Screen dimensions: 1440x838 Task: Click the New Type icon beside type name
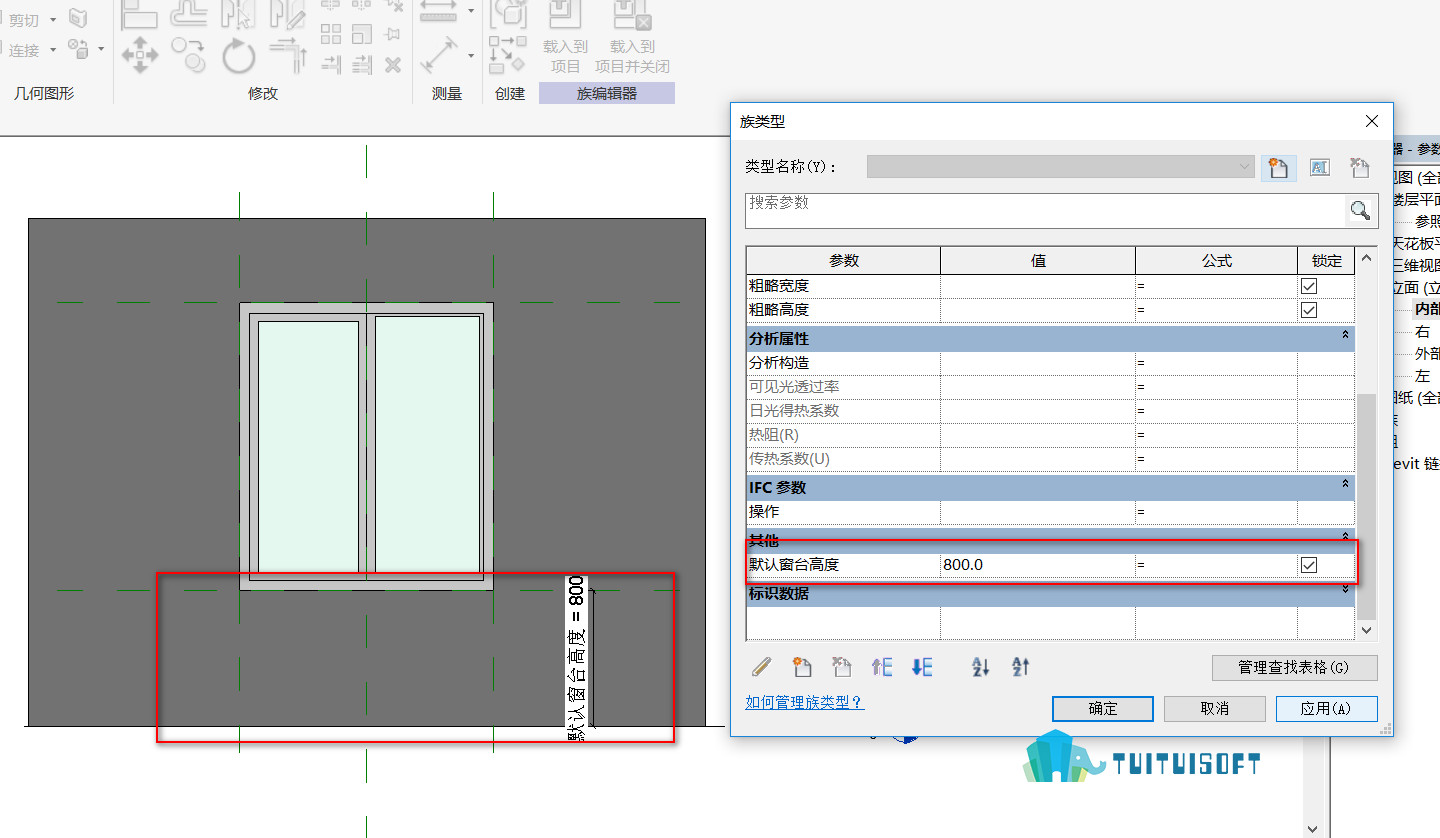(1277, 168)
